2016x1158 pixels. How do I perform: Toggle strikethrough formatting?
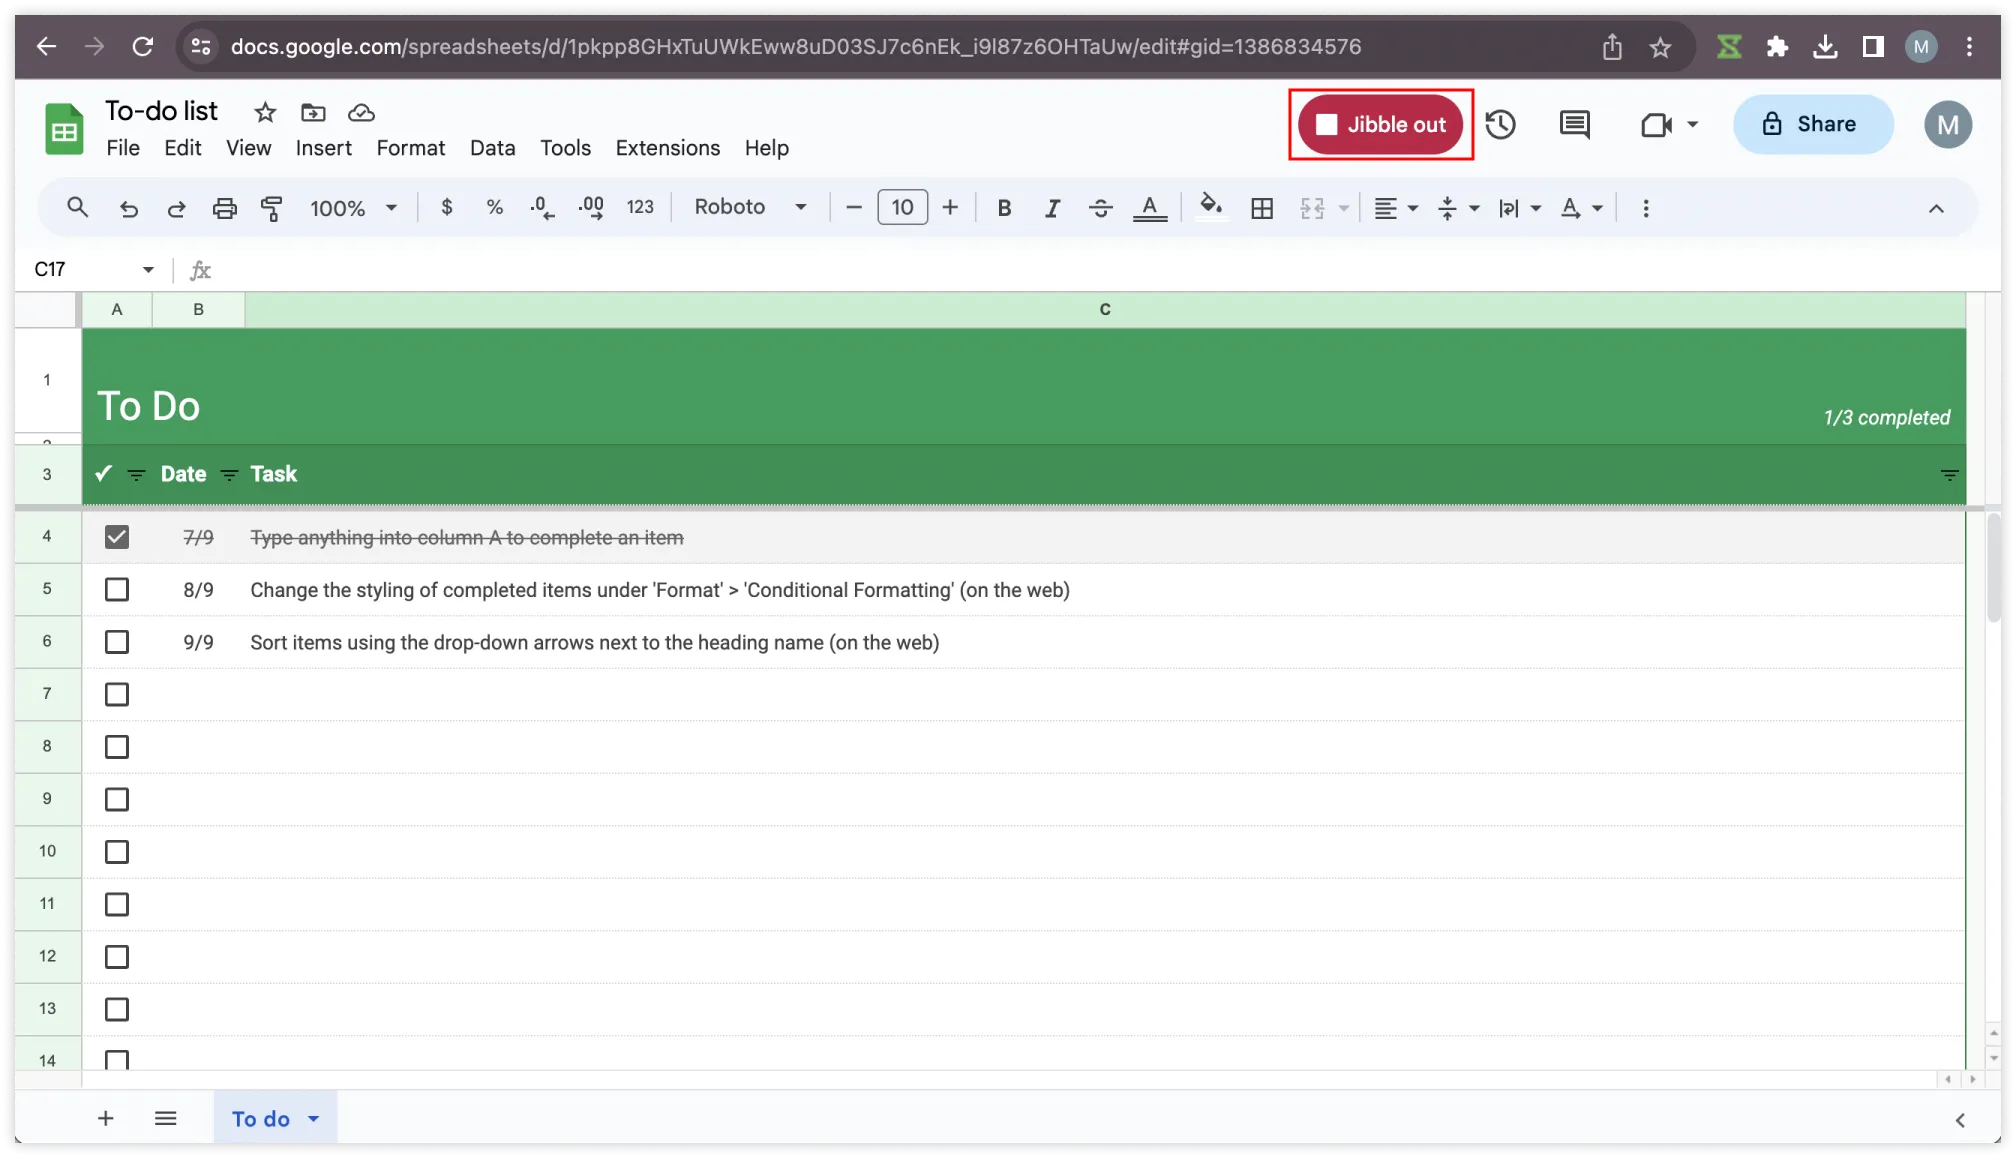[x=1100, y=208]
